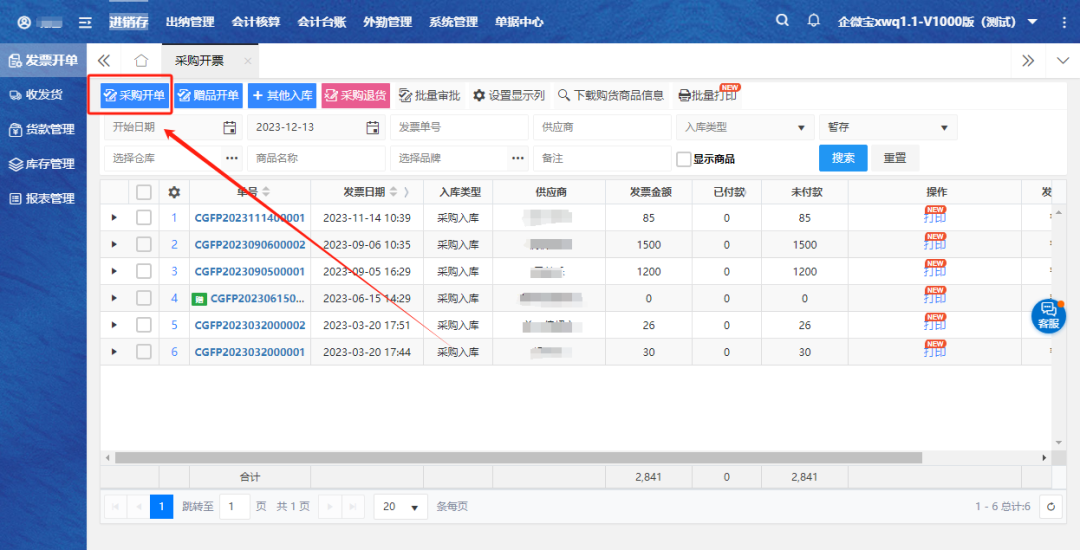Go to the home tab icon
The image size is (1080, 550).
point(141,61)
